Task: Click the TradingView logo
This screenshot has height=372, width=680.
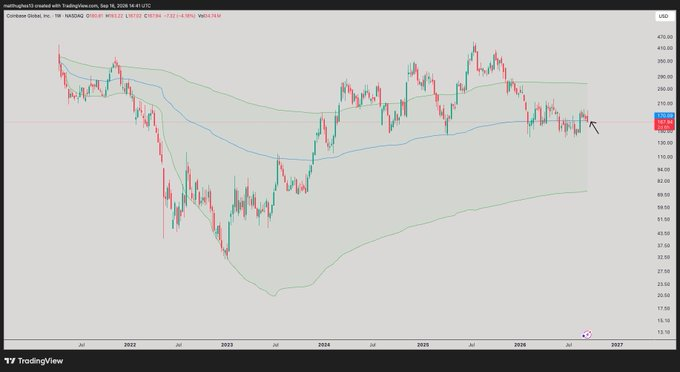Action: 33,361
